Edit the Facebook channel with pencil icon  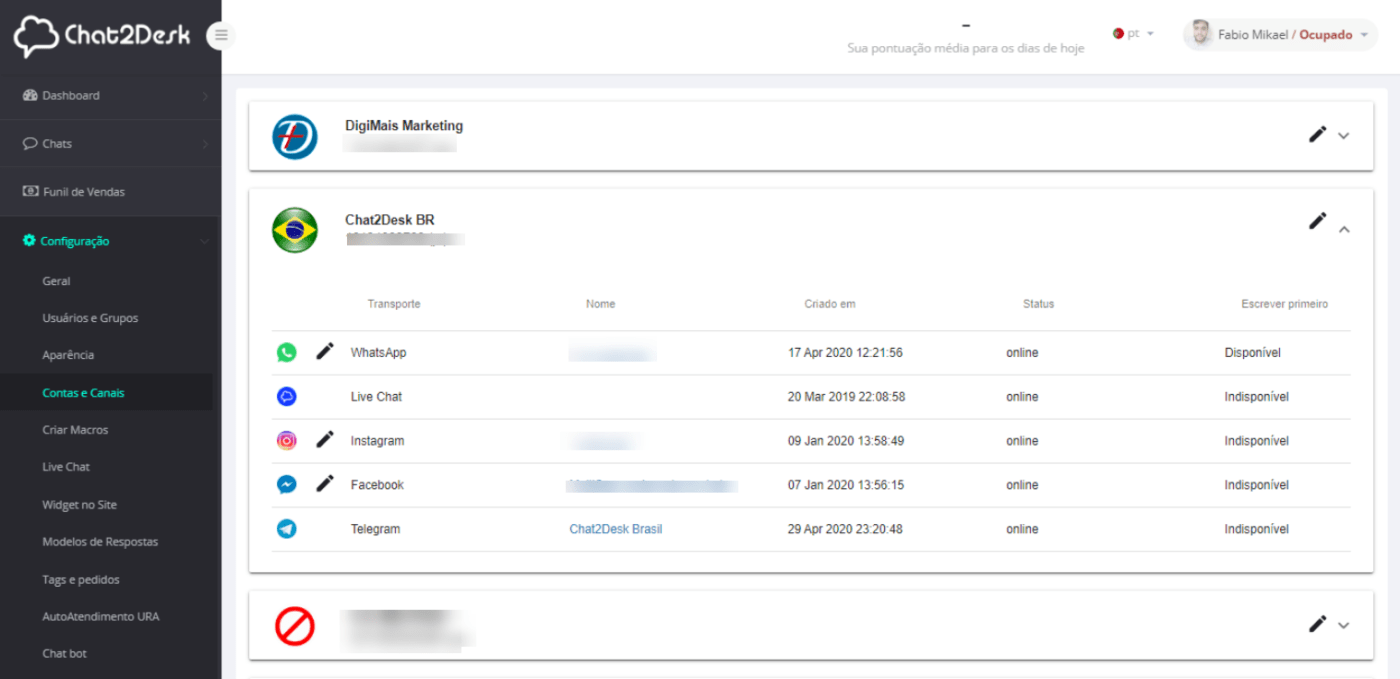(324, 484)
